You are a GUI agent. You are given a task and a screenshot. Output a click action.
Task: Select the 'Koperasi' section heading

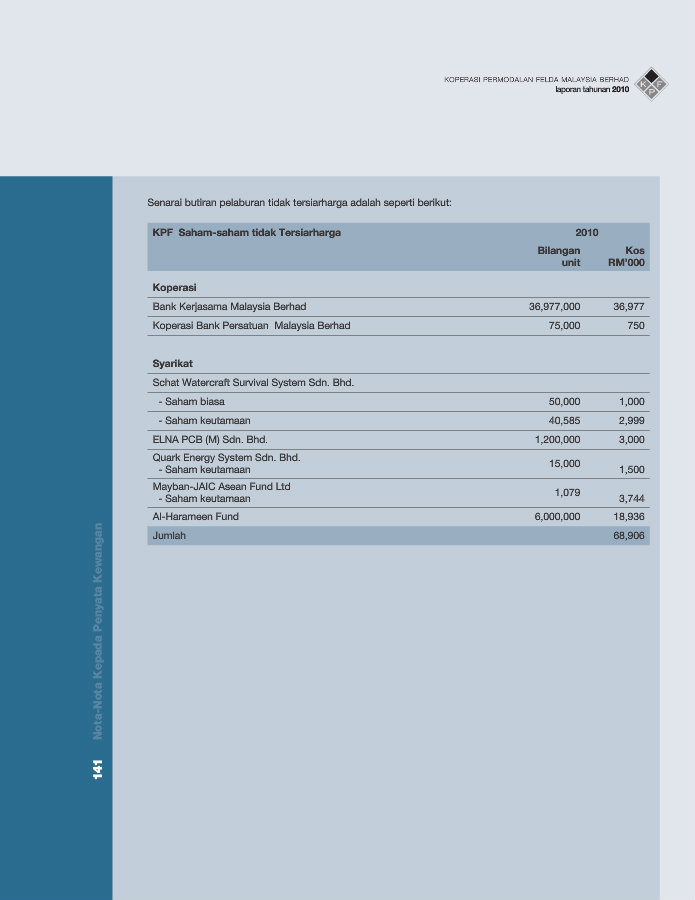point(174,287)
